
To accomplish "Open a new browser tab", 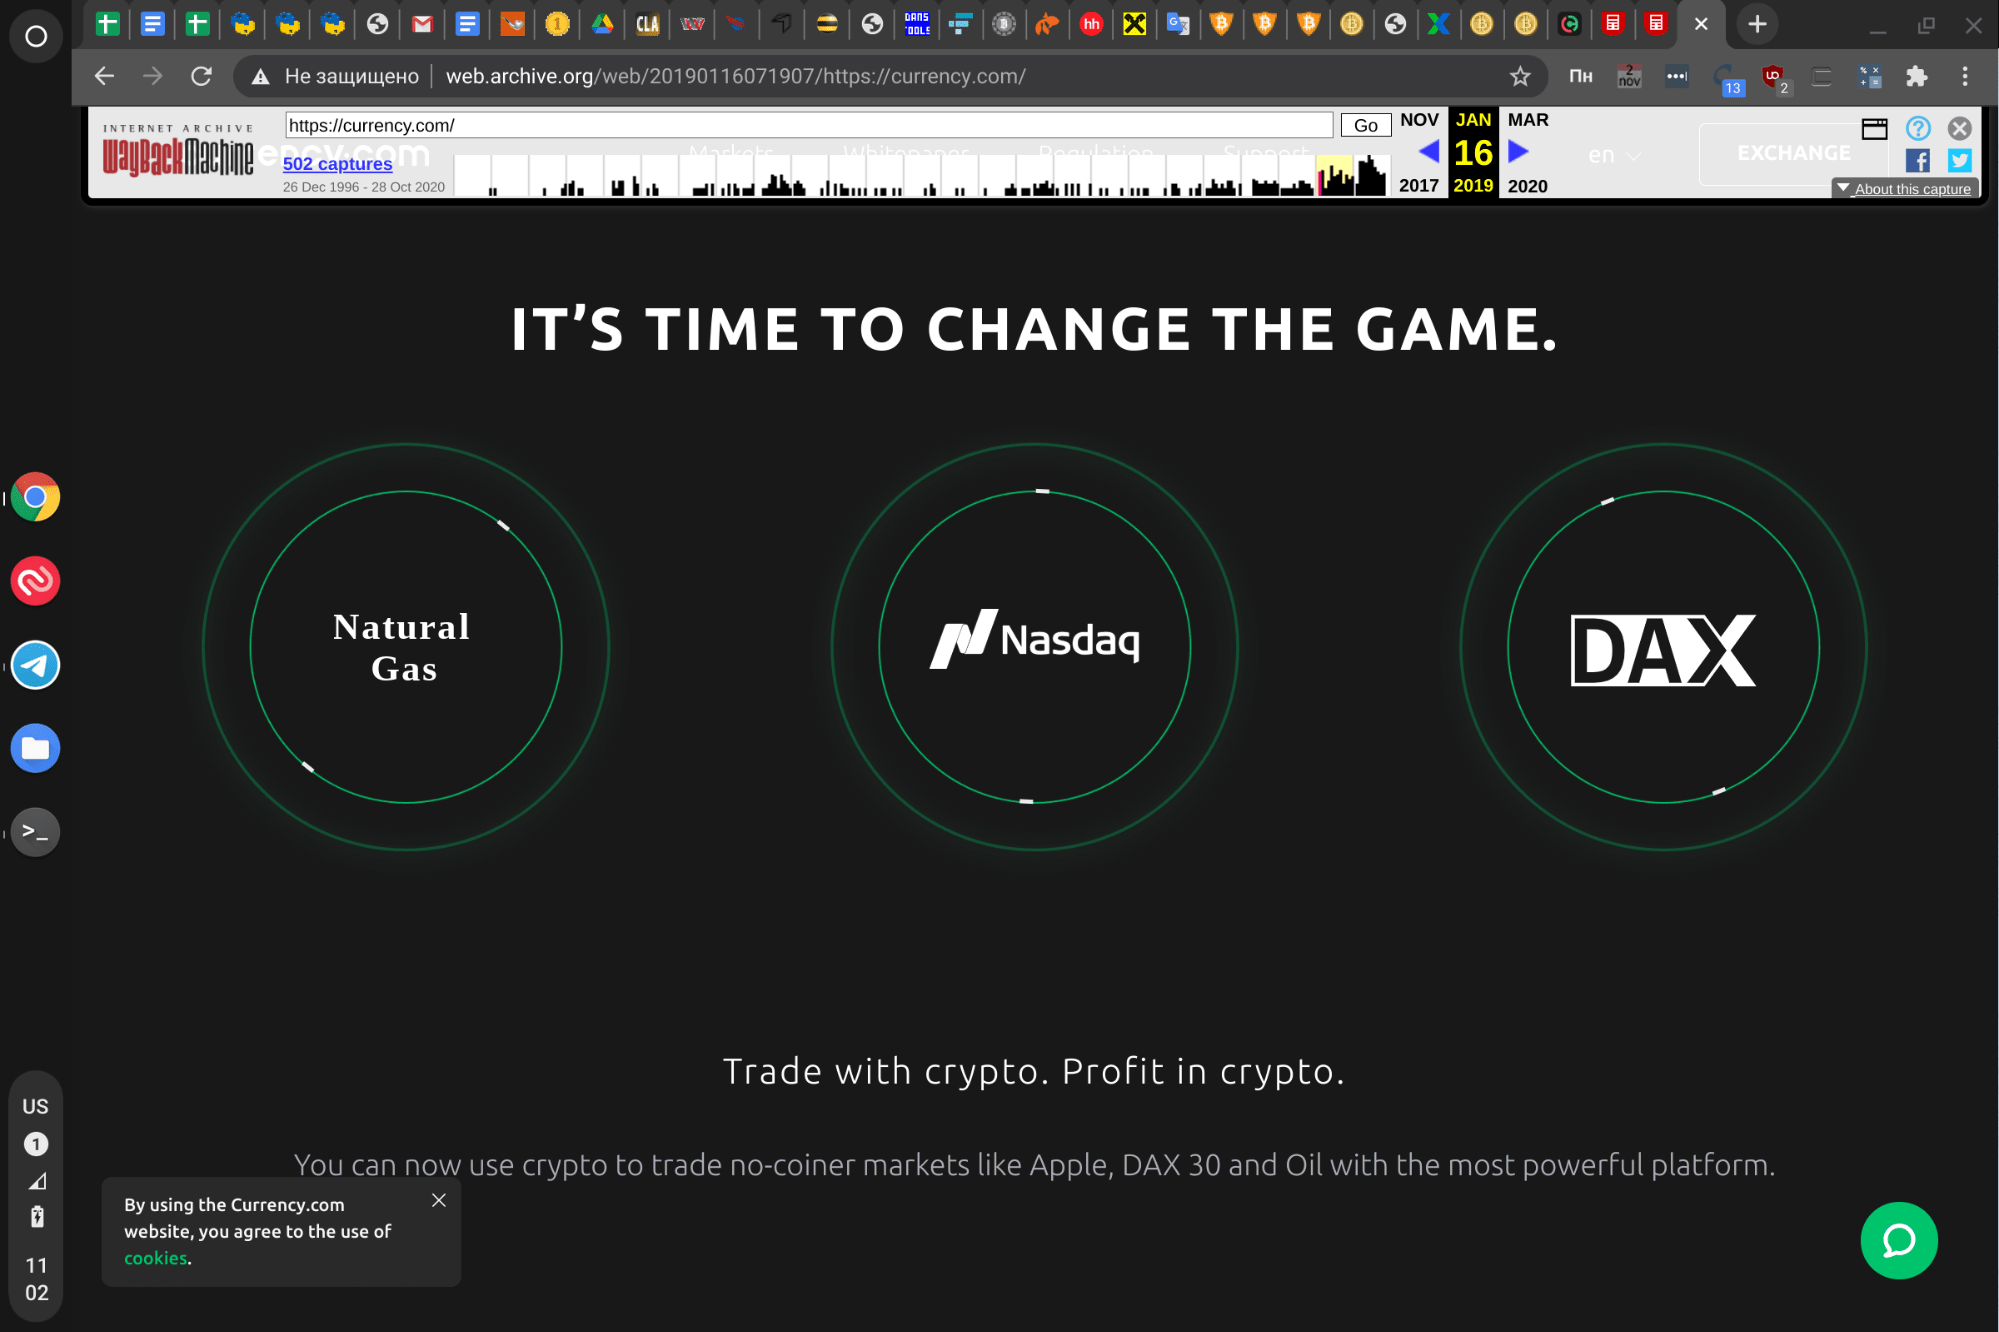I will click(1757, 24).
